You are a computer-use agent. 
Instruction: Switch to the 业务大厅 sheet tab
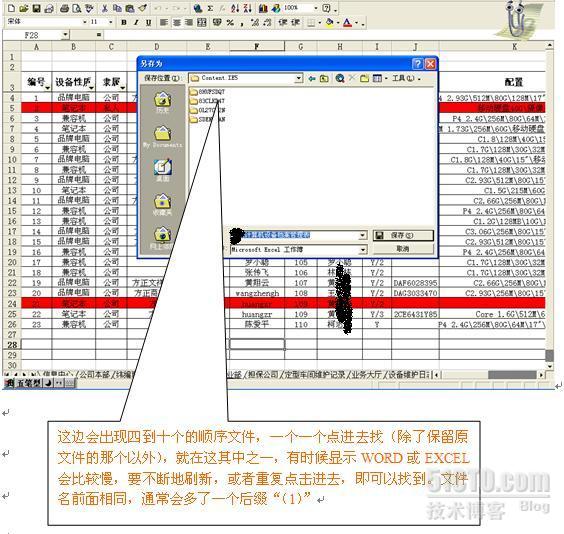click(366, 375)
